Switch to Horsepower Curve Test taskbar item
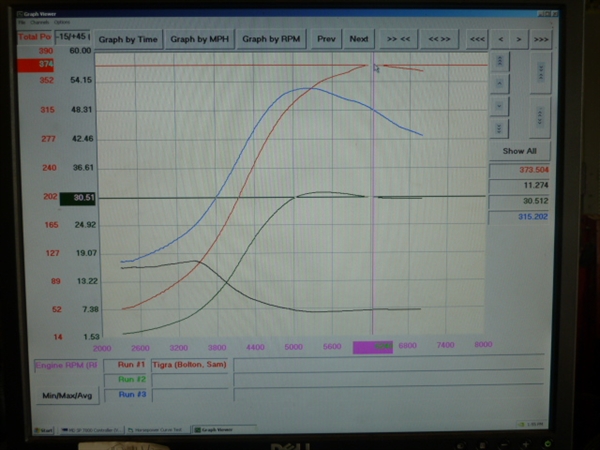The width and height of the screenshot is (600, 450). (158, 430)
